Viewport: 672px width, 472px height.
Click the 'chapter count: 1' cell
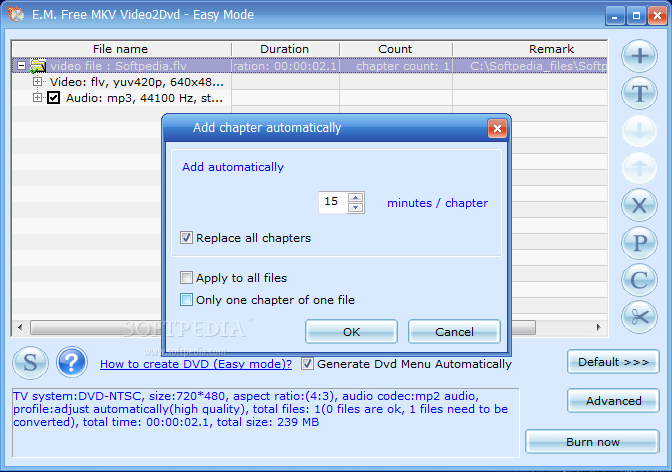[x=396, y=66]
